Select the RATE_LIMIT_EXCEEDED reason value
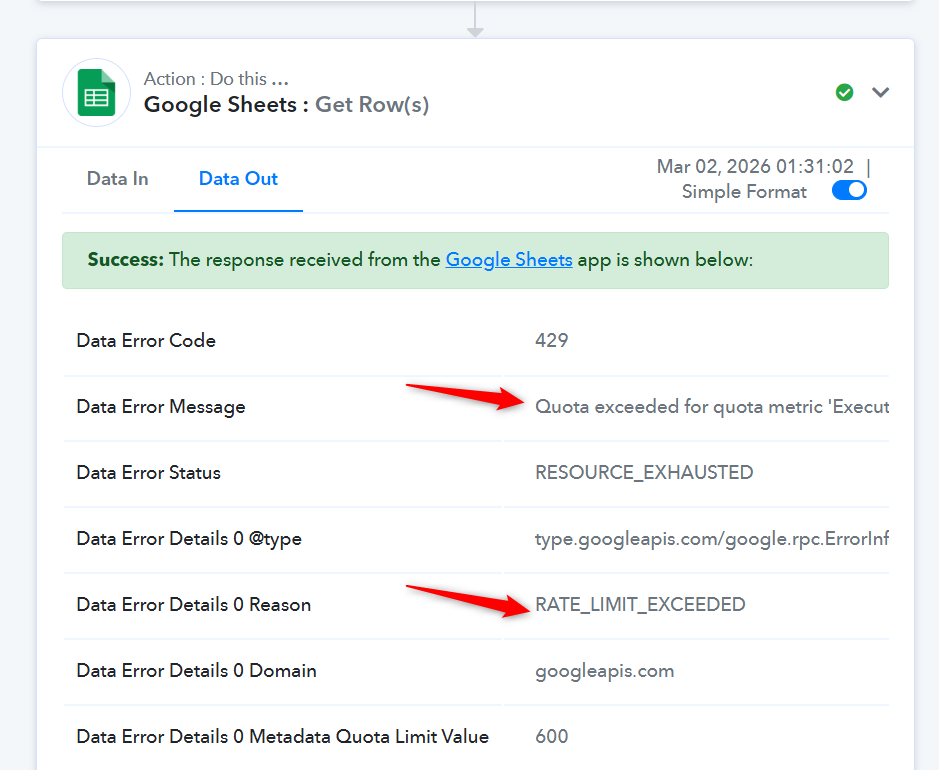939x770 pixels. [640, 605]
